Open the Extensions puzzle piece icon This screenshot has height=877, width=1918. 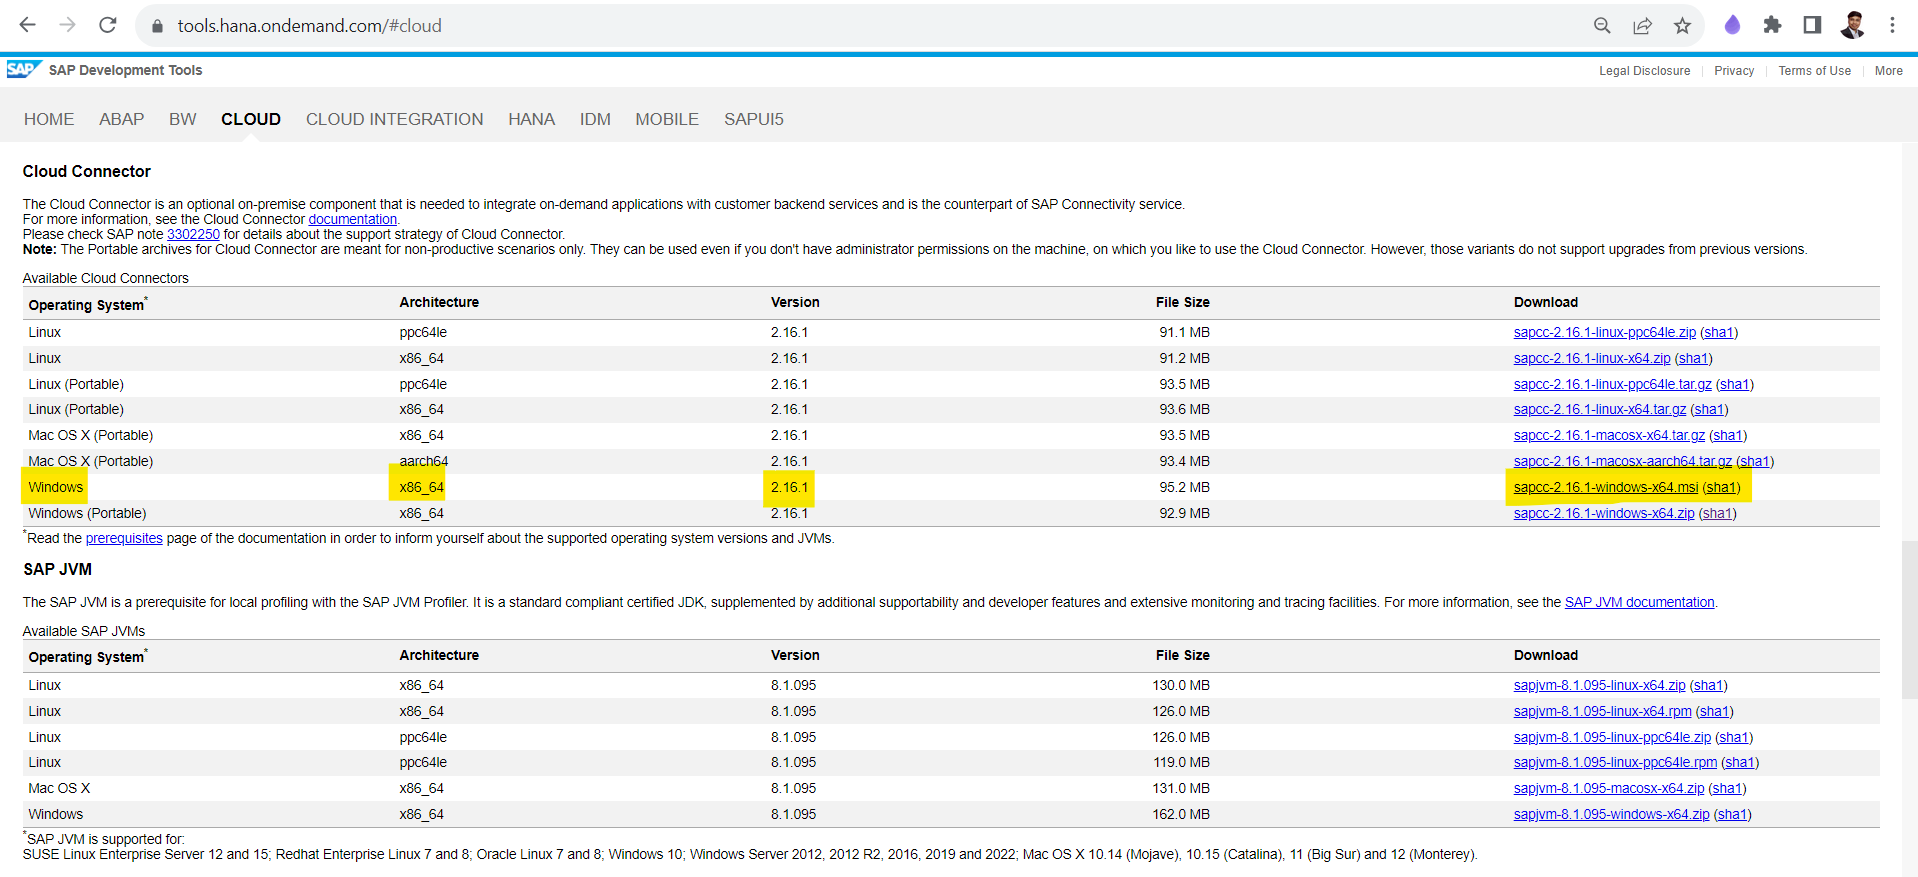point(1772,25)
